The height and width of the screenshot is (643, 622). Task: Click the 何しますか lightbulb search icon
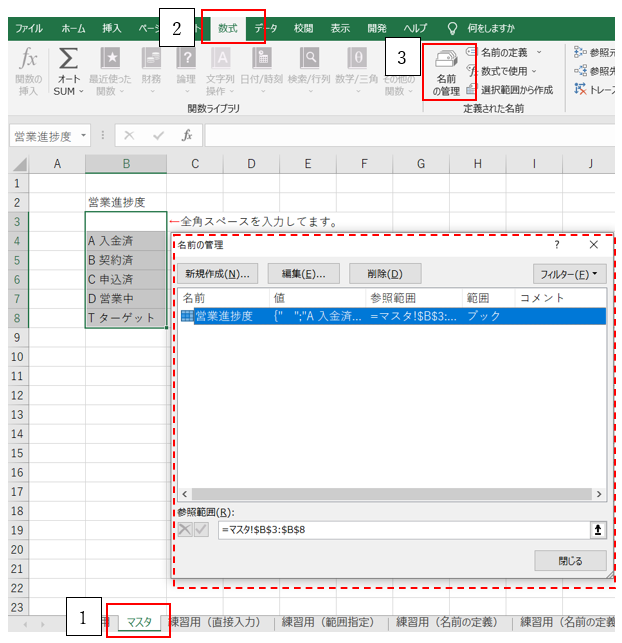[452, 29]
